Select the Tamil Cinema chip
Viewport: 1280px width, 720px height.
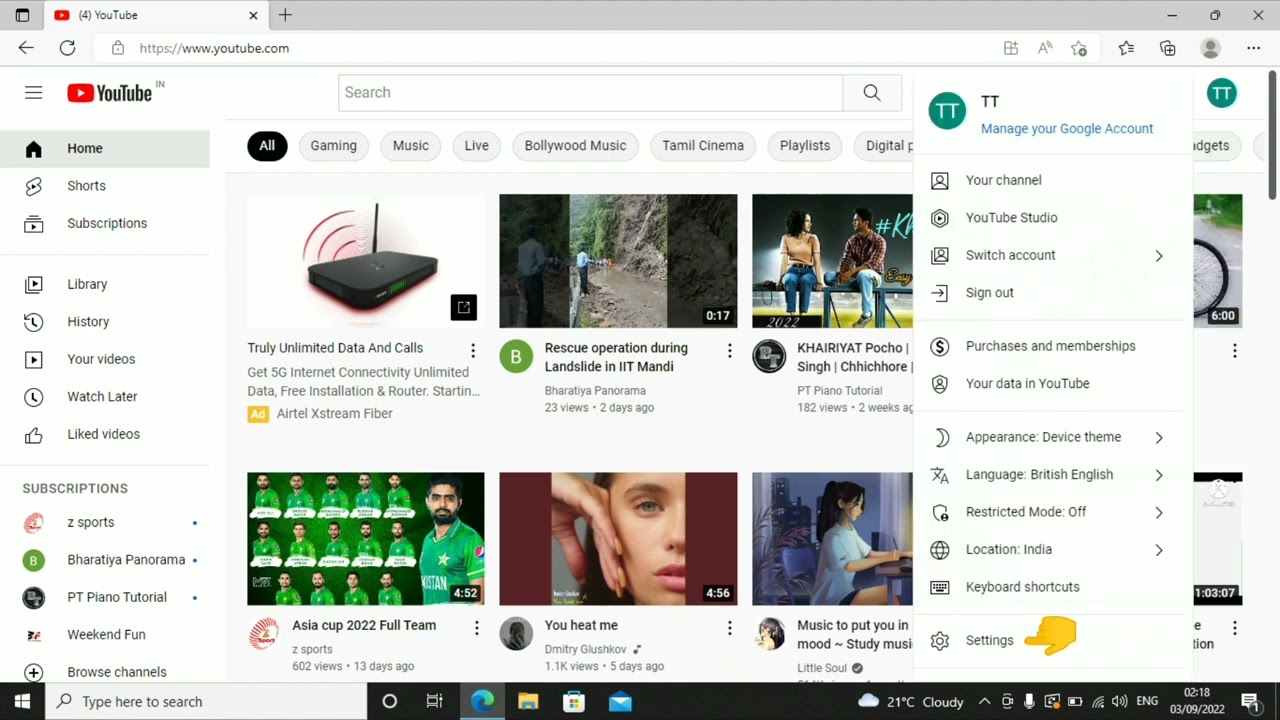703,146
